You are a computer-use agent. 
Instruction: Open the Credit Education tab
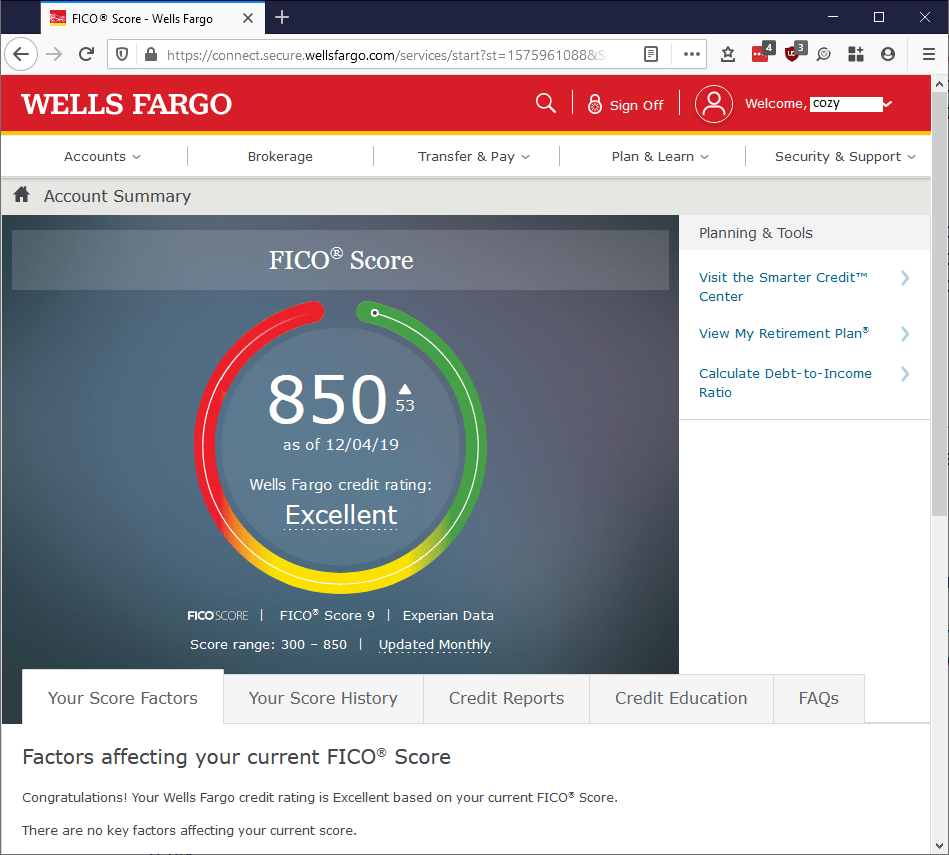tap(681, 698)
